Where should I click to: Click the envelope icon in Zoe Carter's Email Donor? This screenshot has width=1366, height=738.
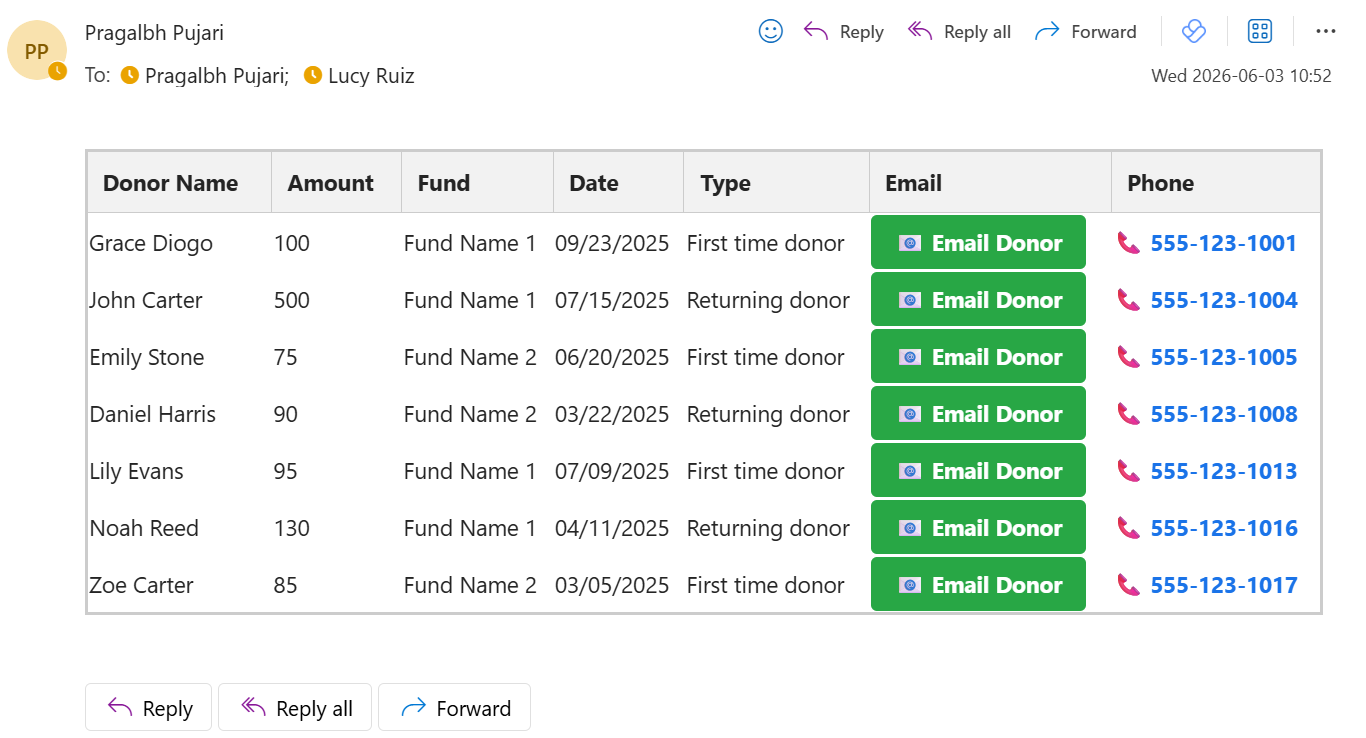tap(910, 585)
